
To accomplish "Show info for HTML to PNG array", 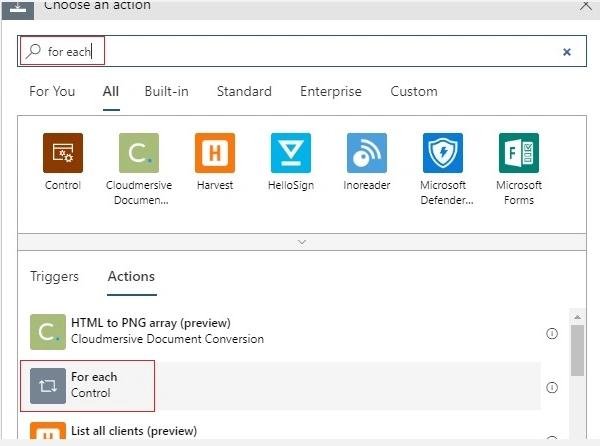I will pyautogui.click(x=552, y=334).
